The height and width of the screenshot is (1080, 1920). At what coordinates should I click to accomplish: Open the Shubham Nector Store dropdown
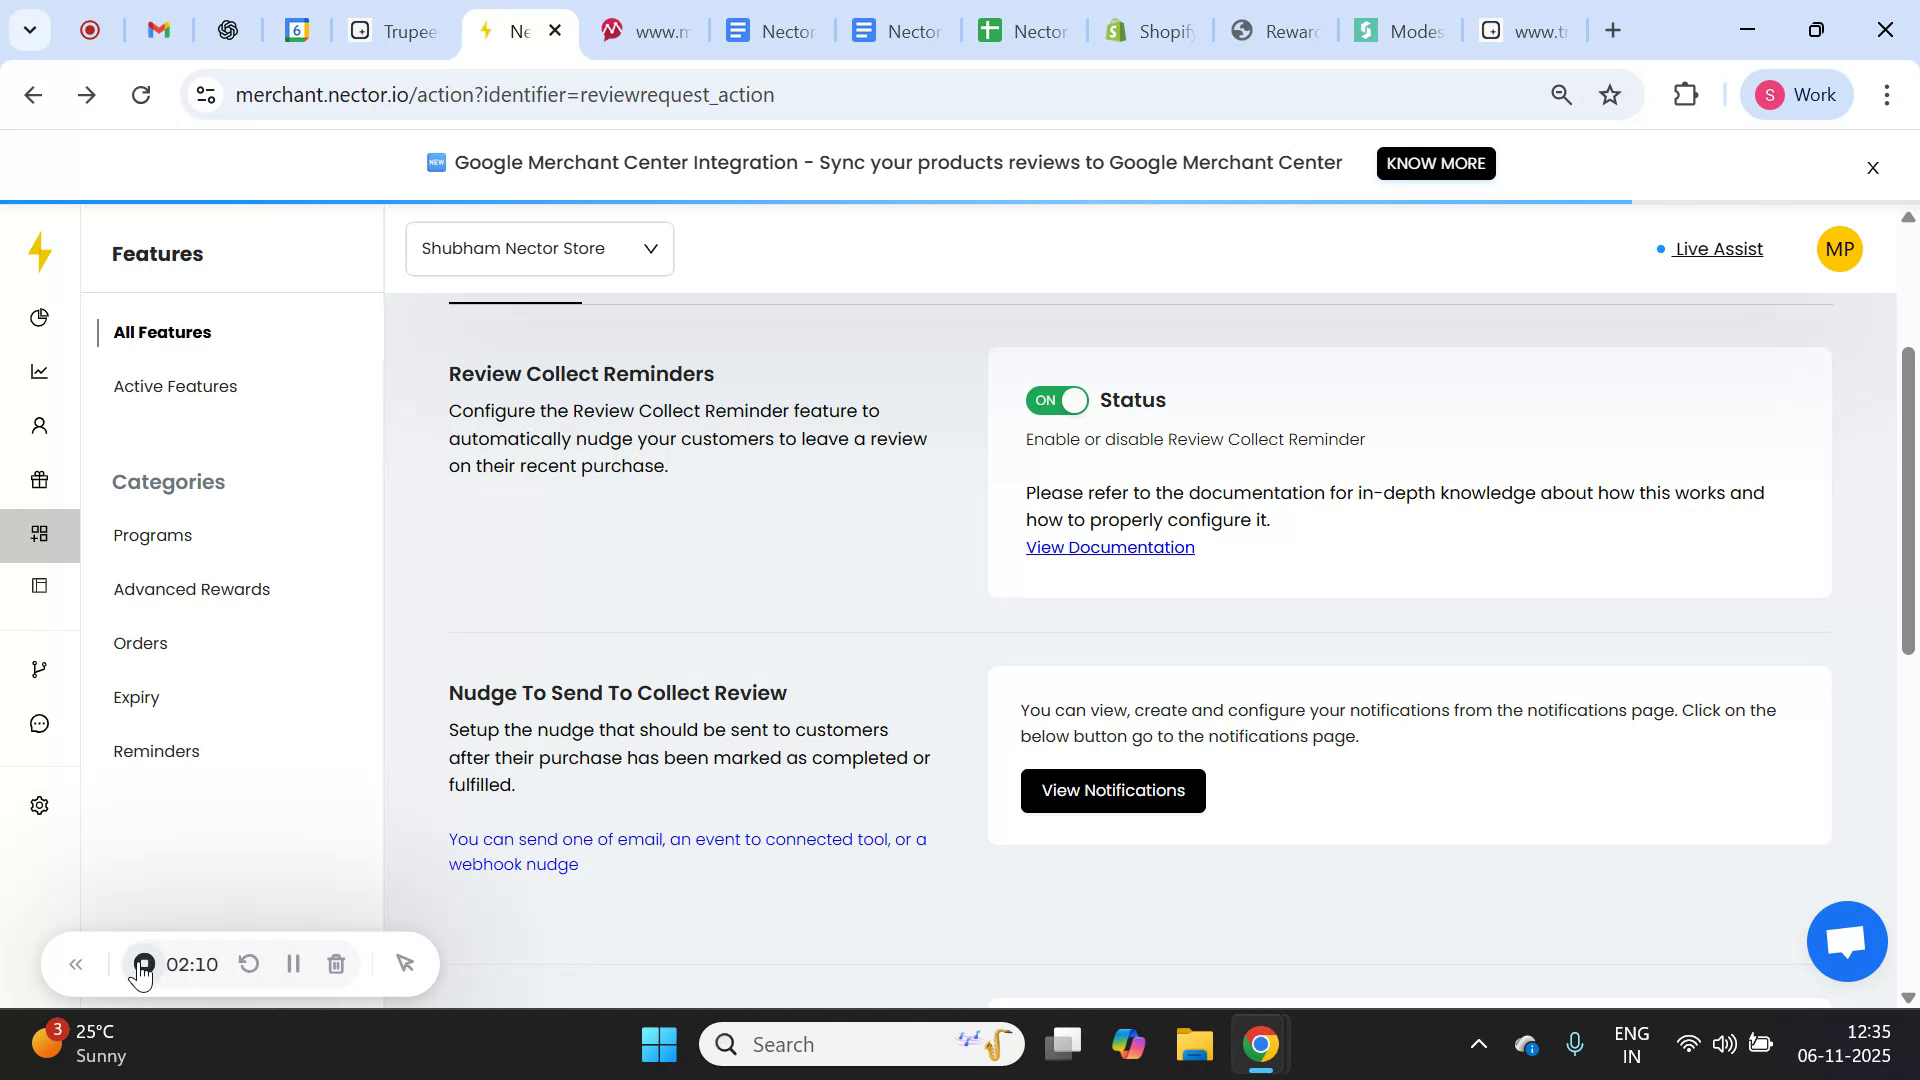click(x=539, y=248)
